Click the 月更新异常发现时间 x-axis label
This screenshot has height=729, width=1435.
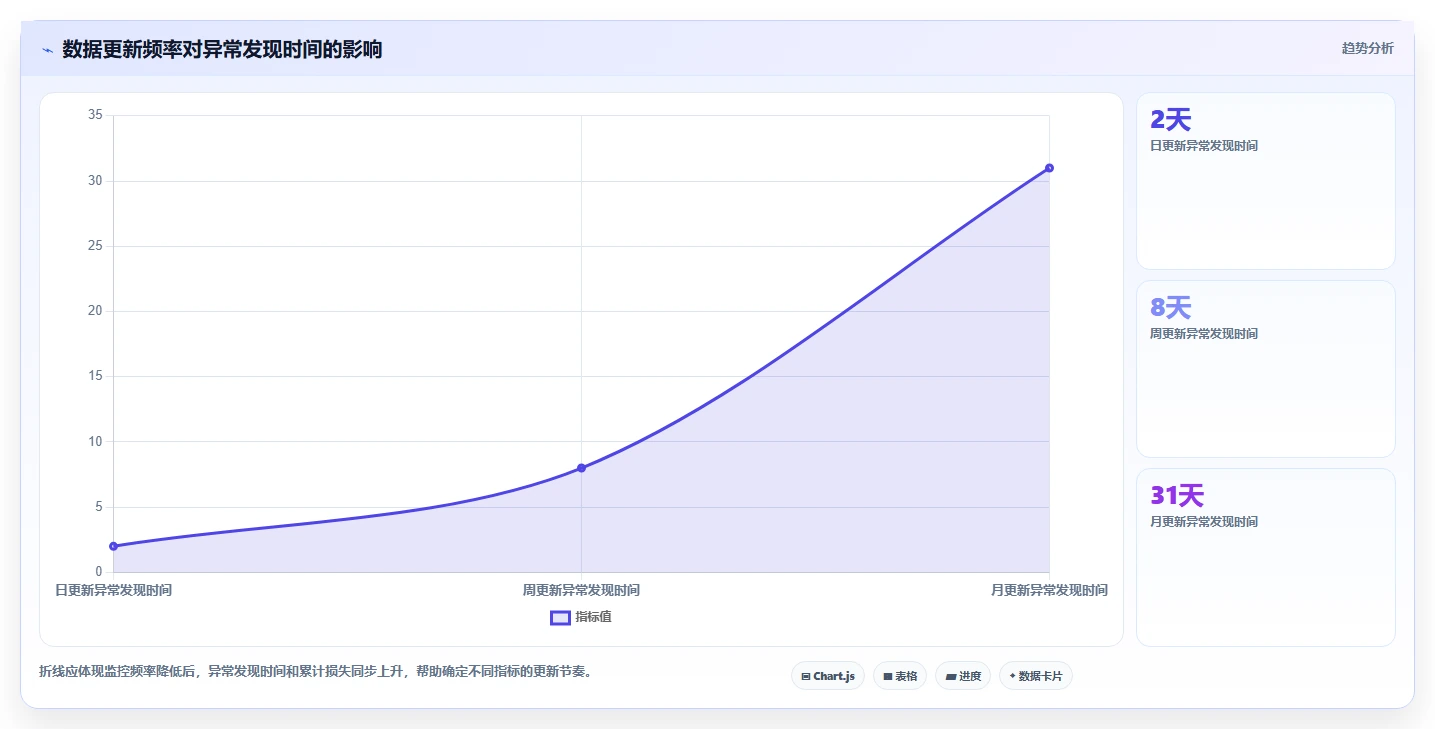coord(1049,590)
